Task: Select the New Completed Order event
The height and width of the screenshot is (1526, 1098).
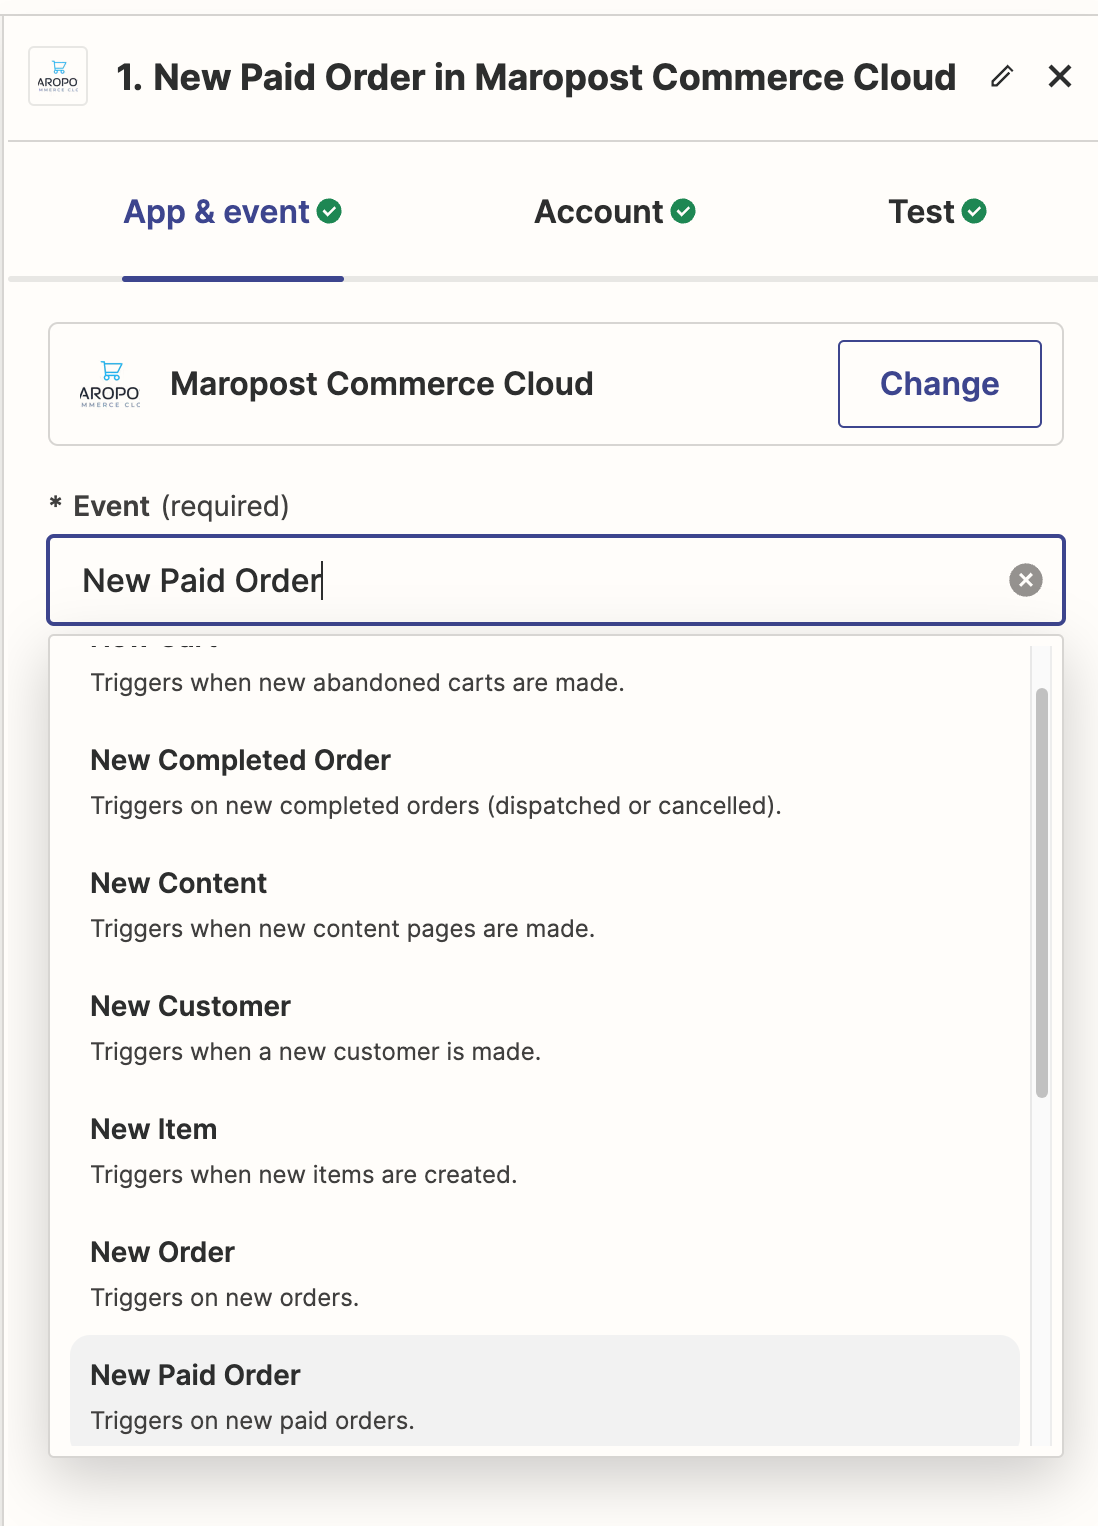Action: (545, 782)
